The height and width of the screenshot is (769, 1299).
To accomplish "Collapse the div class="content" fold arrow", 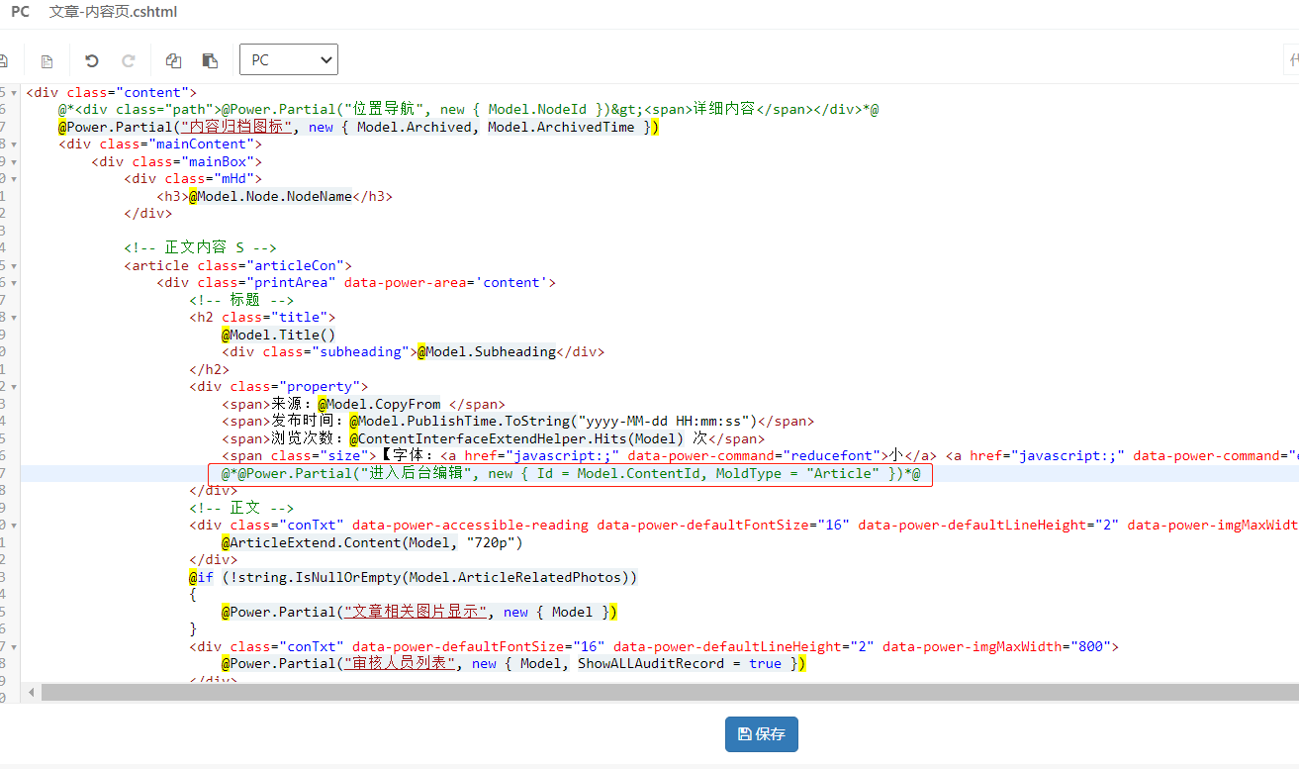I will (13, 93).
